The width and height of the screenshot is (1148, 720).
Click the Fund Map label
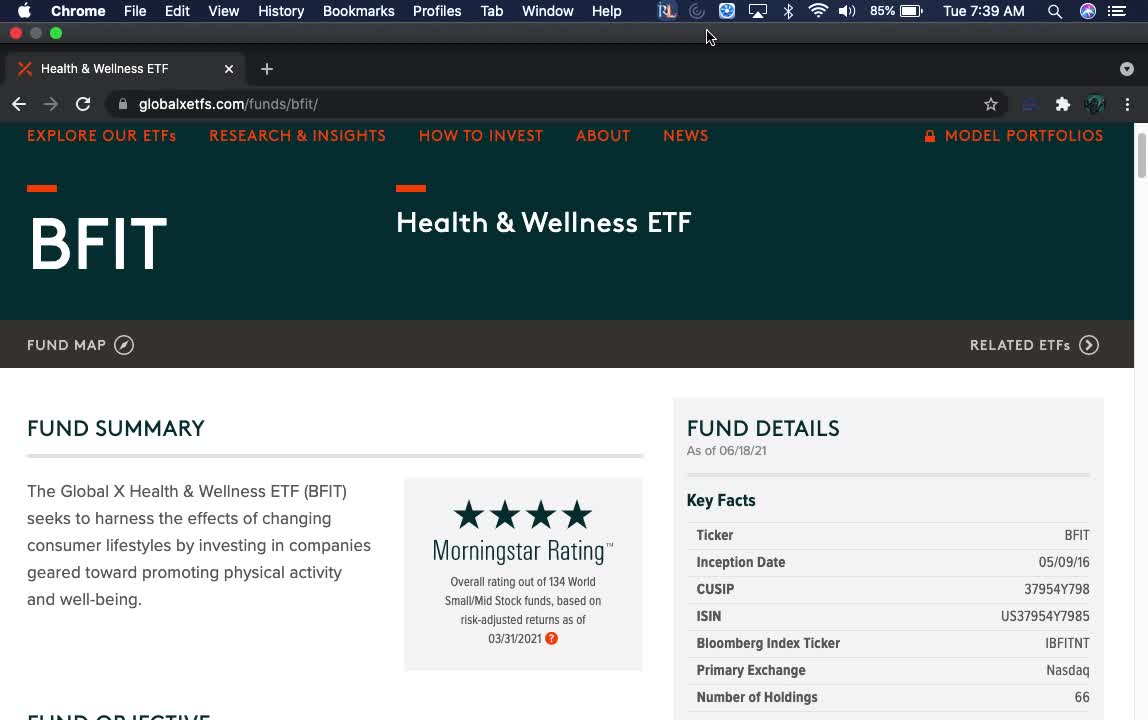point(67,345)
